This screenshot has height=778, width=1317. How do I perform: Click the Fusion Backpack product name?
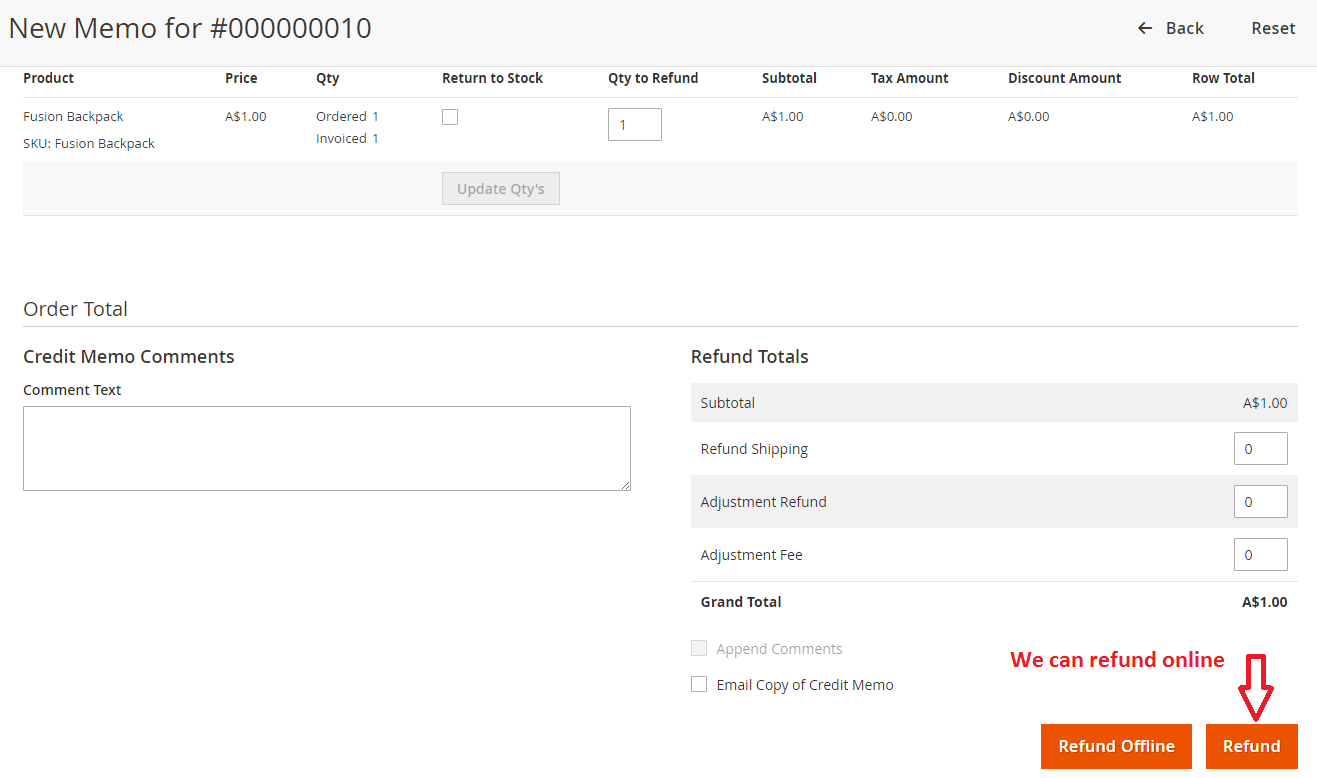point(73,117)
